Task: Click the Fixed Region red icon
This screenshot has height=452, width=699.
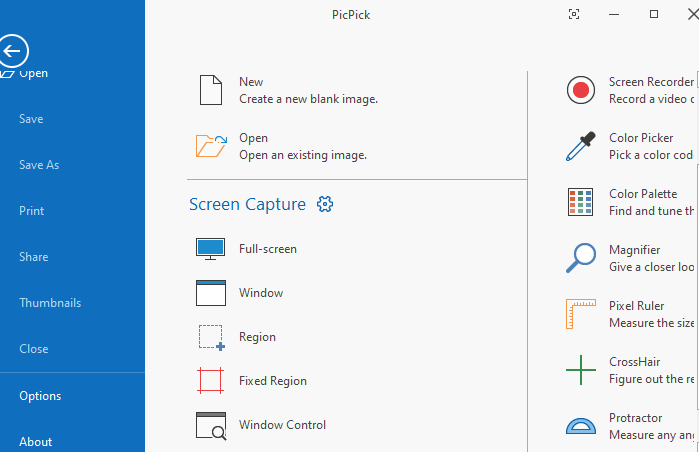Action: coord(210,381)
